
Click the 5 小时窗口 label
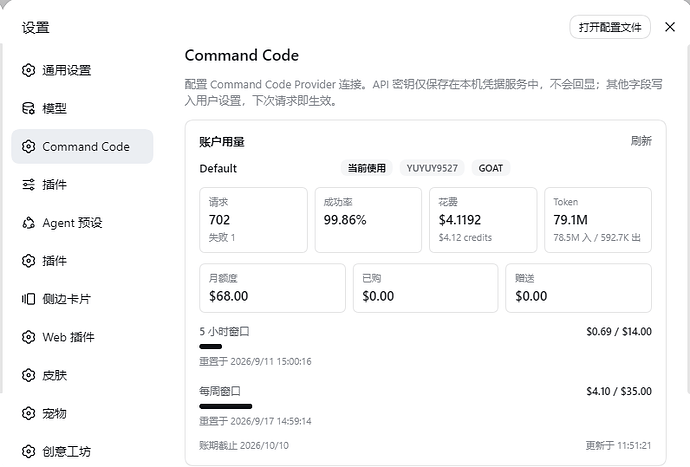tap(224, 331)
